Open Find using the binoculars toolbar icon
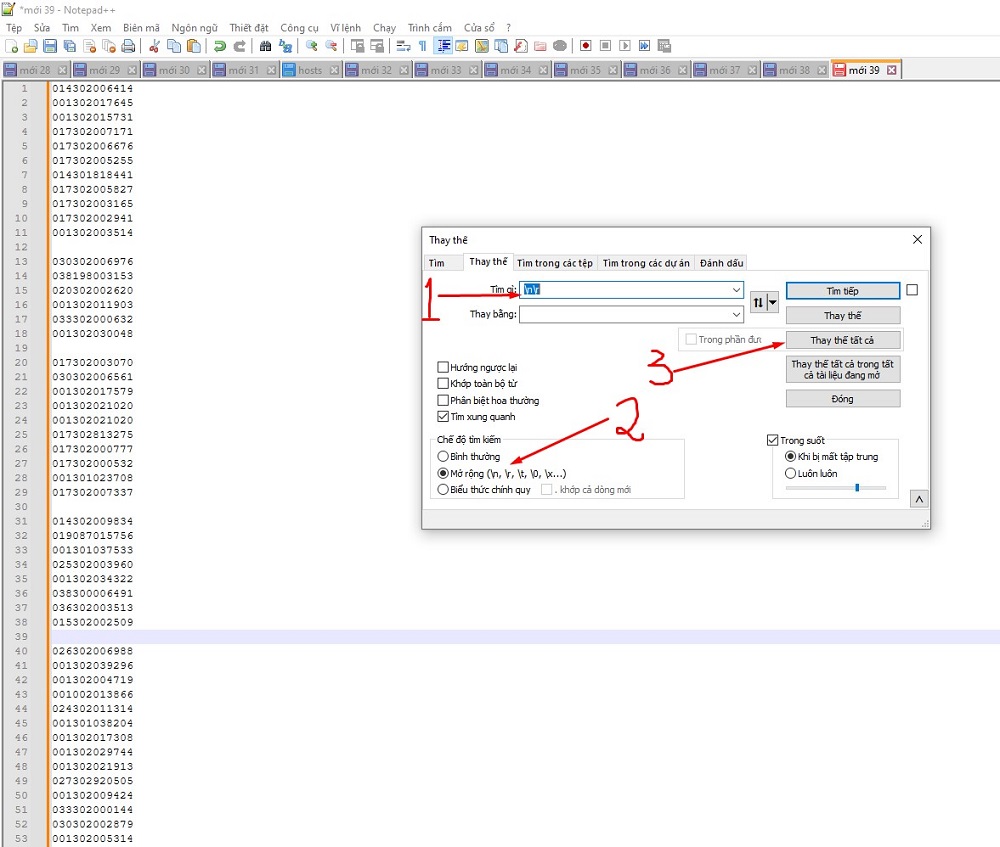Viewport: 1000px width, 847px height. pos(265,46)
